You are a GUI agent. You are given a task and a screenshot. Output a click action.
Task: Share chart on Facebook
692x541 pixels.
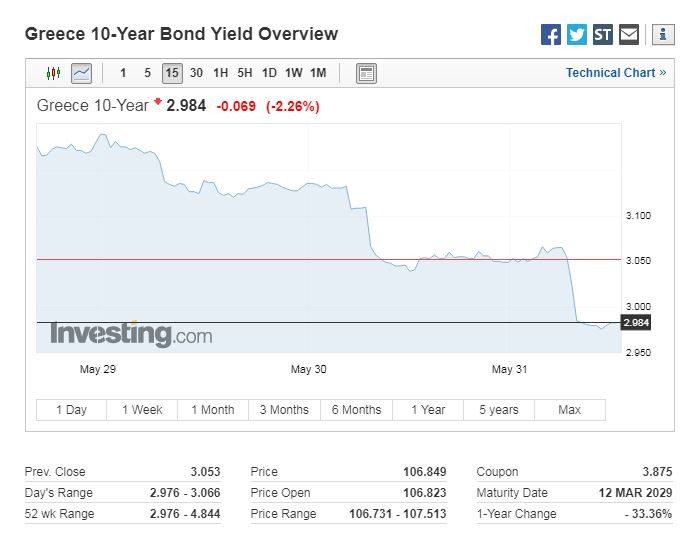click(x=551, y=34)
